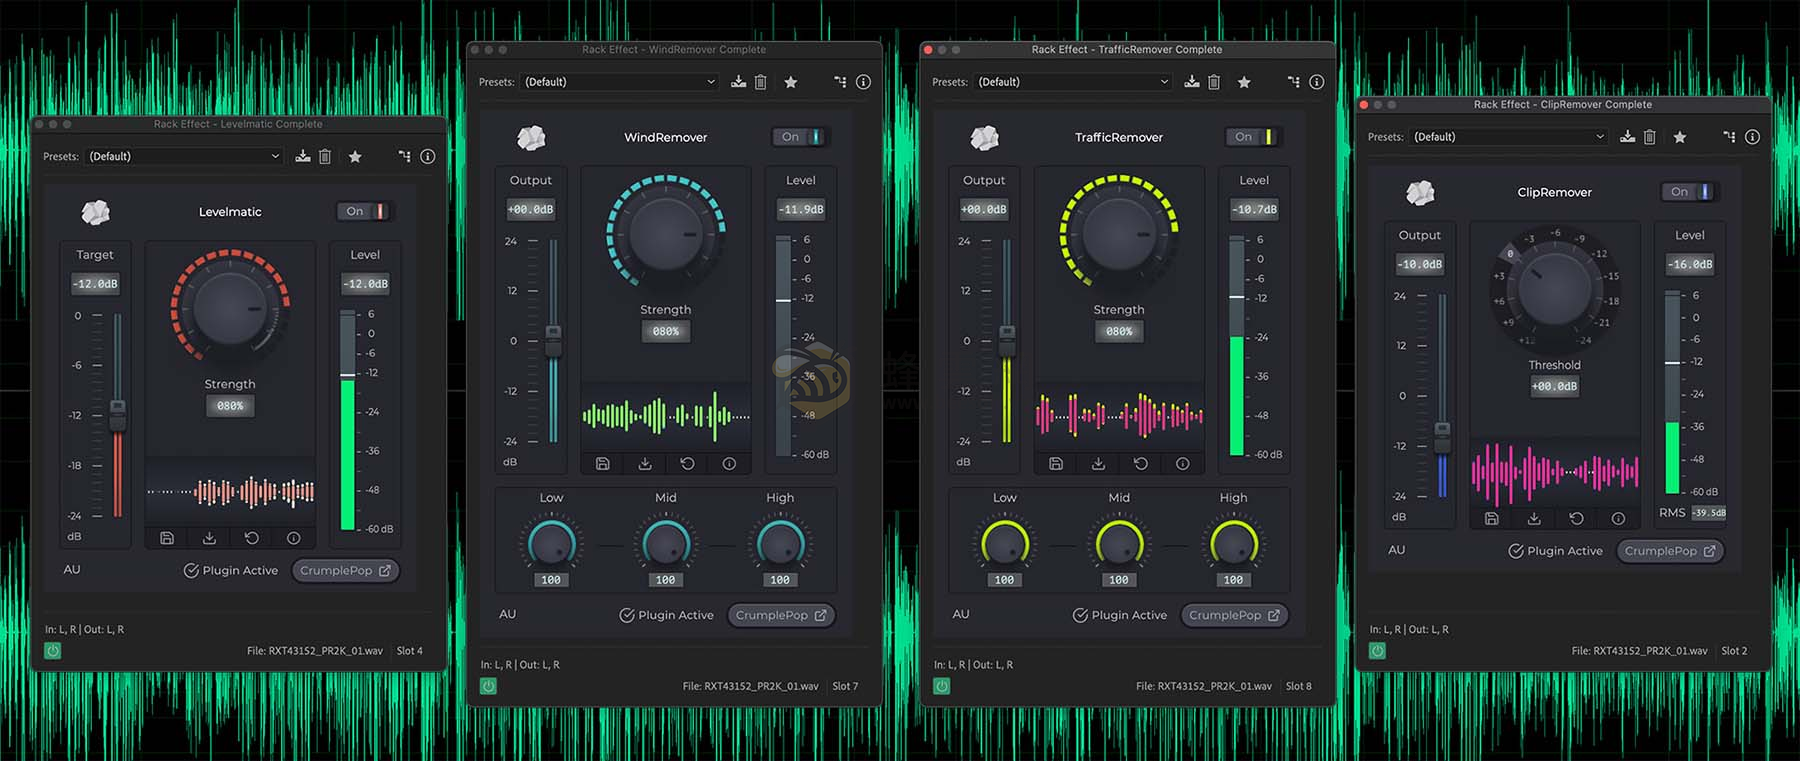The image size is (1800, 761).
Task: Toggle Plugin Active in WindRemover
Action: click(x=667, y=615)
